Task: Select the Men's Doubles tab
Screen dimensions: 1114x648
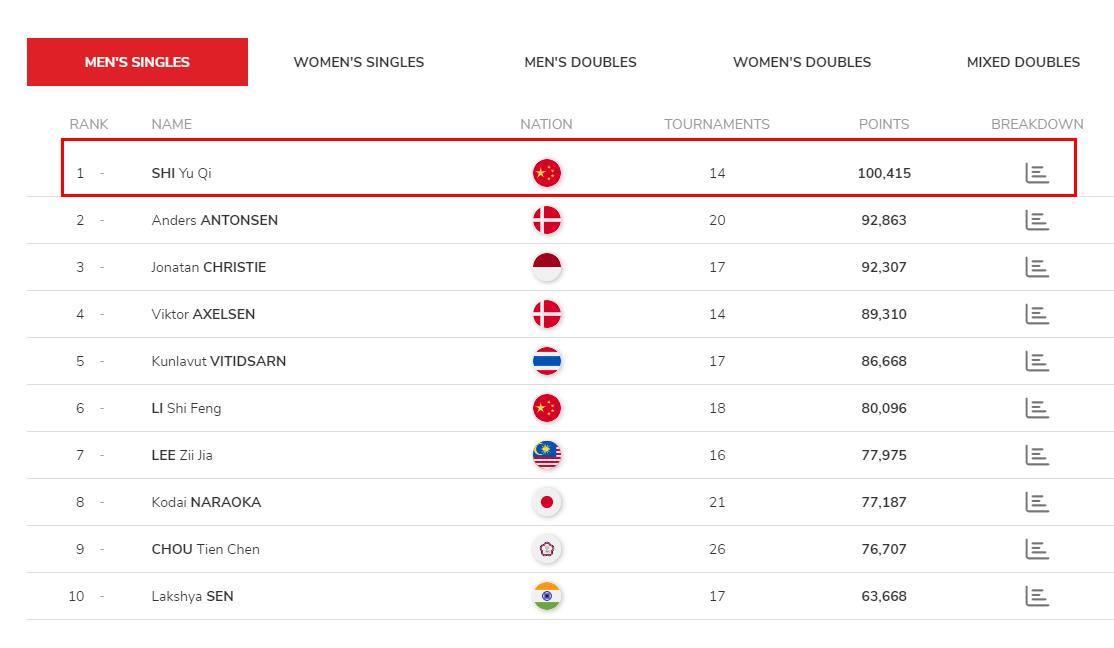Action: point(580,62)
